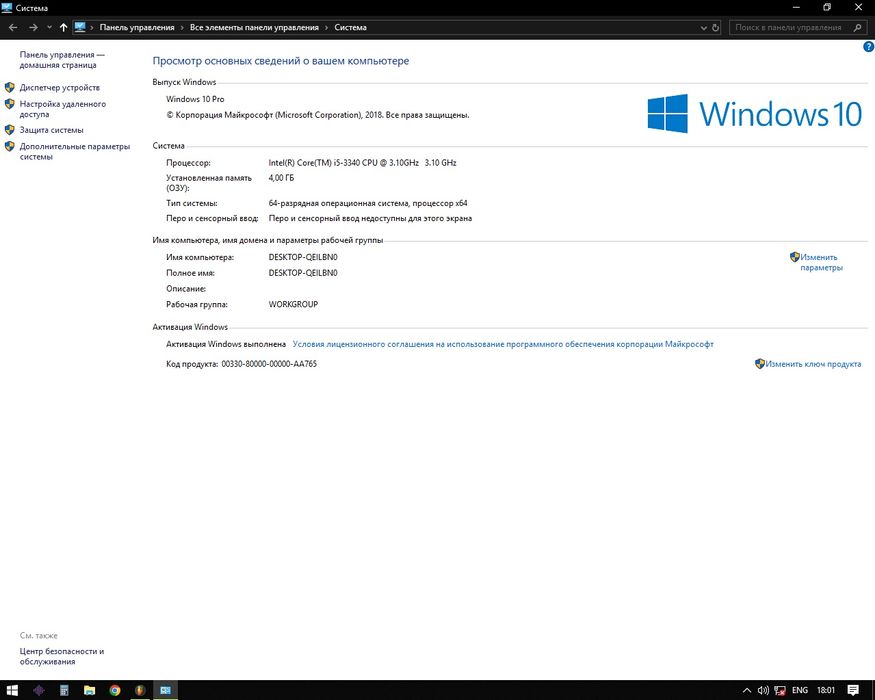Open 'Центр безопасности и обслуживания' link
Screen dimensions: 875x700
[x=62, y=656]
